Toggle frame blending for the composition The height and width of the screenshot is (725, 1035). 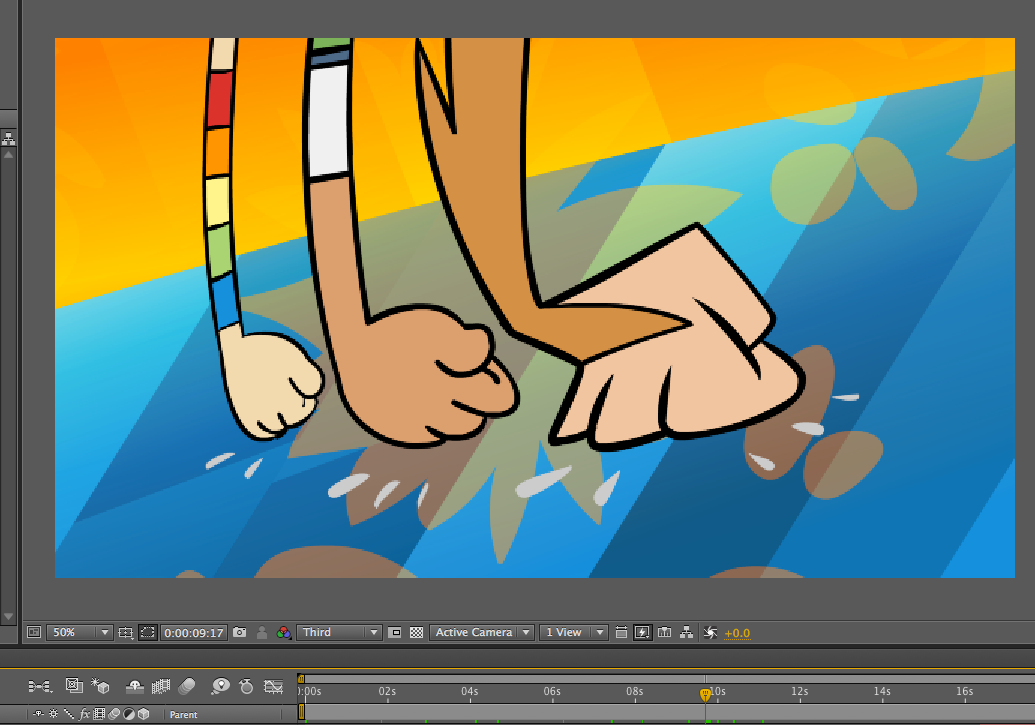pos(161,686)
